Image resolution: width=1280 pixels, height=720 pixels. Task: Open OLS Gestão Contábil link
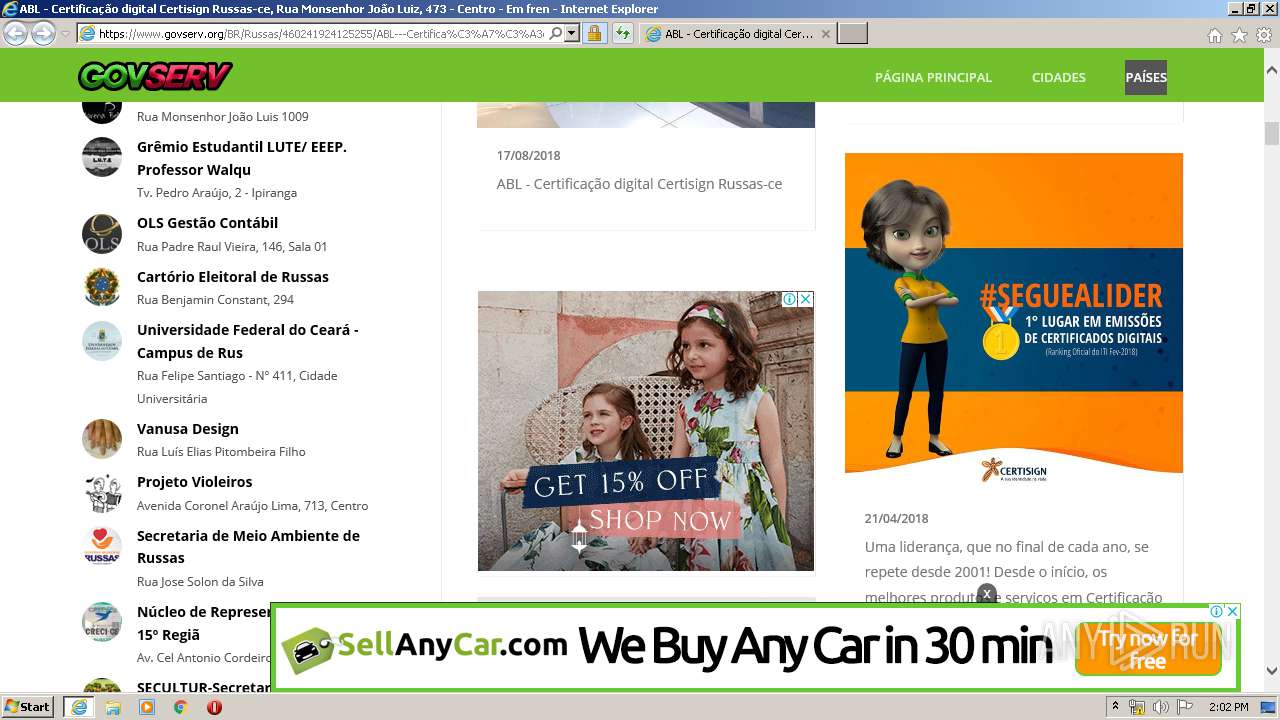pyautogui.click(x=207, y=223)
